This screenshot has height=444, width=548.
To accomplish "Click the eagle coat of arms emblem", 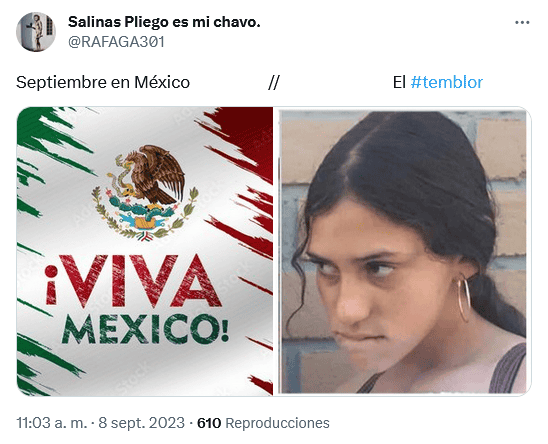I will pyautogui.click(x=145, y=192).
